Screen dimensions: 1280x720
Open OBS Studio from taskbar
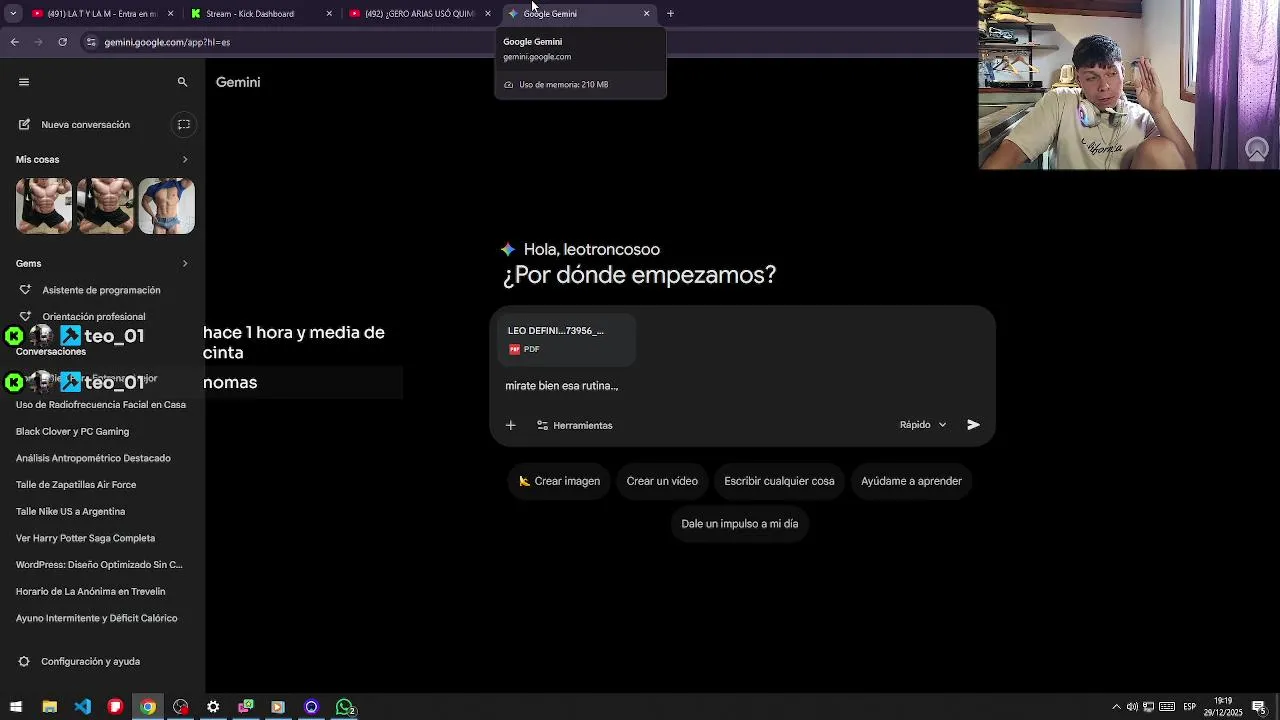click(180, 707)
